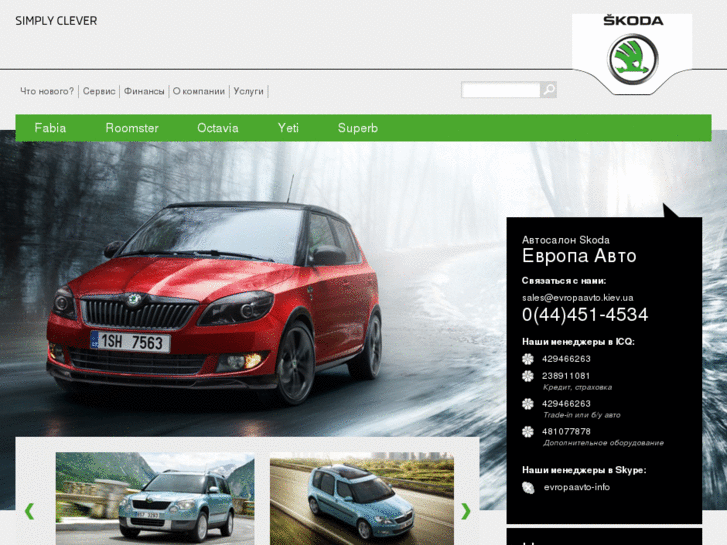Open the 'Что нового?' menu item

click(x=47, y=91)
